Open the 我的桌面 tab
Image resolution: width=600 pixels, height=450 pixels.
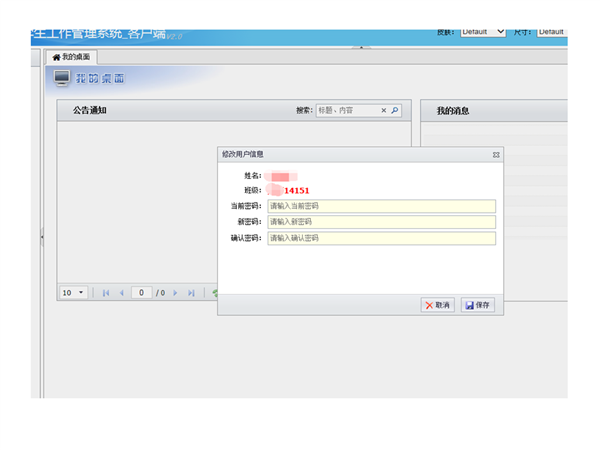point(71,57)
